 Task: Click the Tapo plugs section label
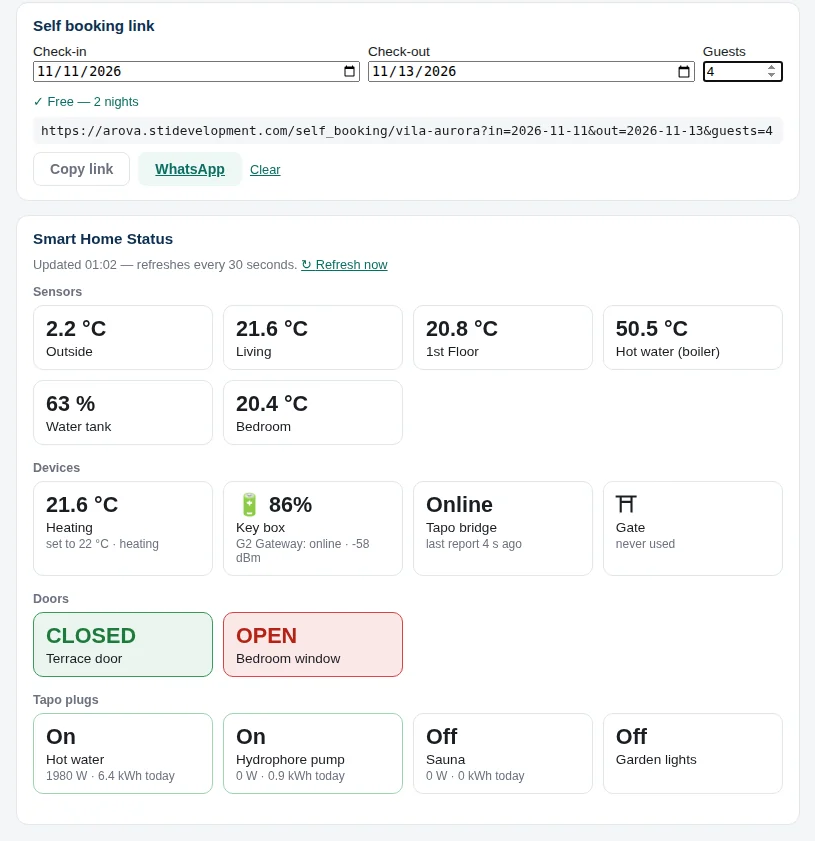click(66, 699)
